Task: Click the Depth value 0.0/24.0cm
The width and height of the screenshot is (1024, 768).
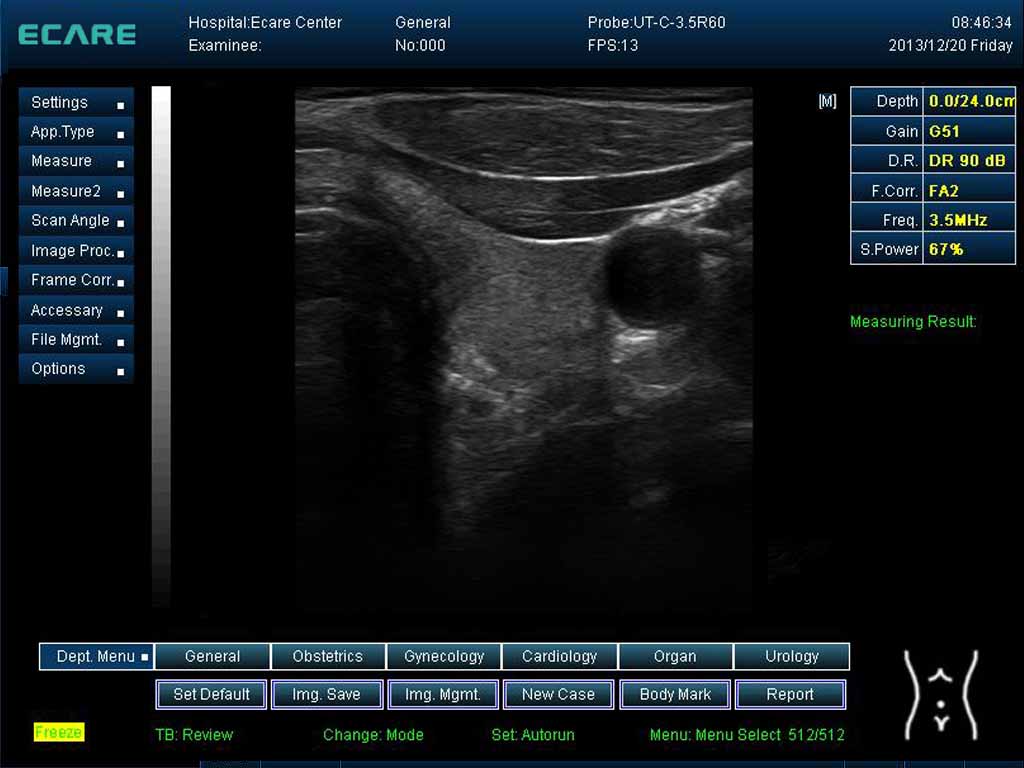Action: coord(970,101)
